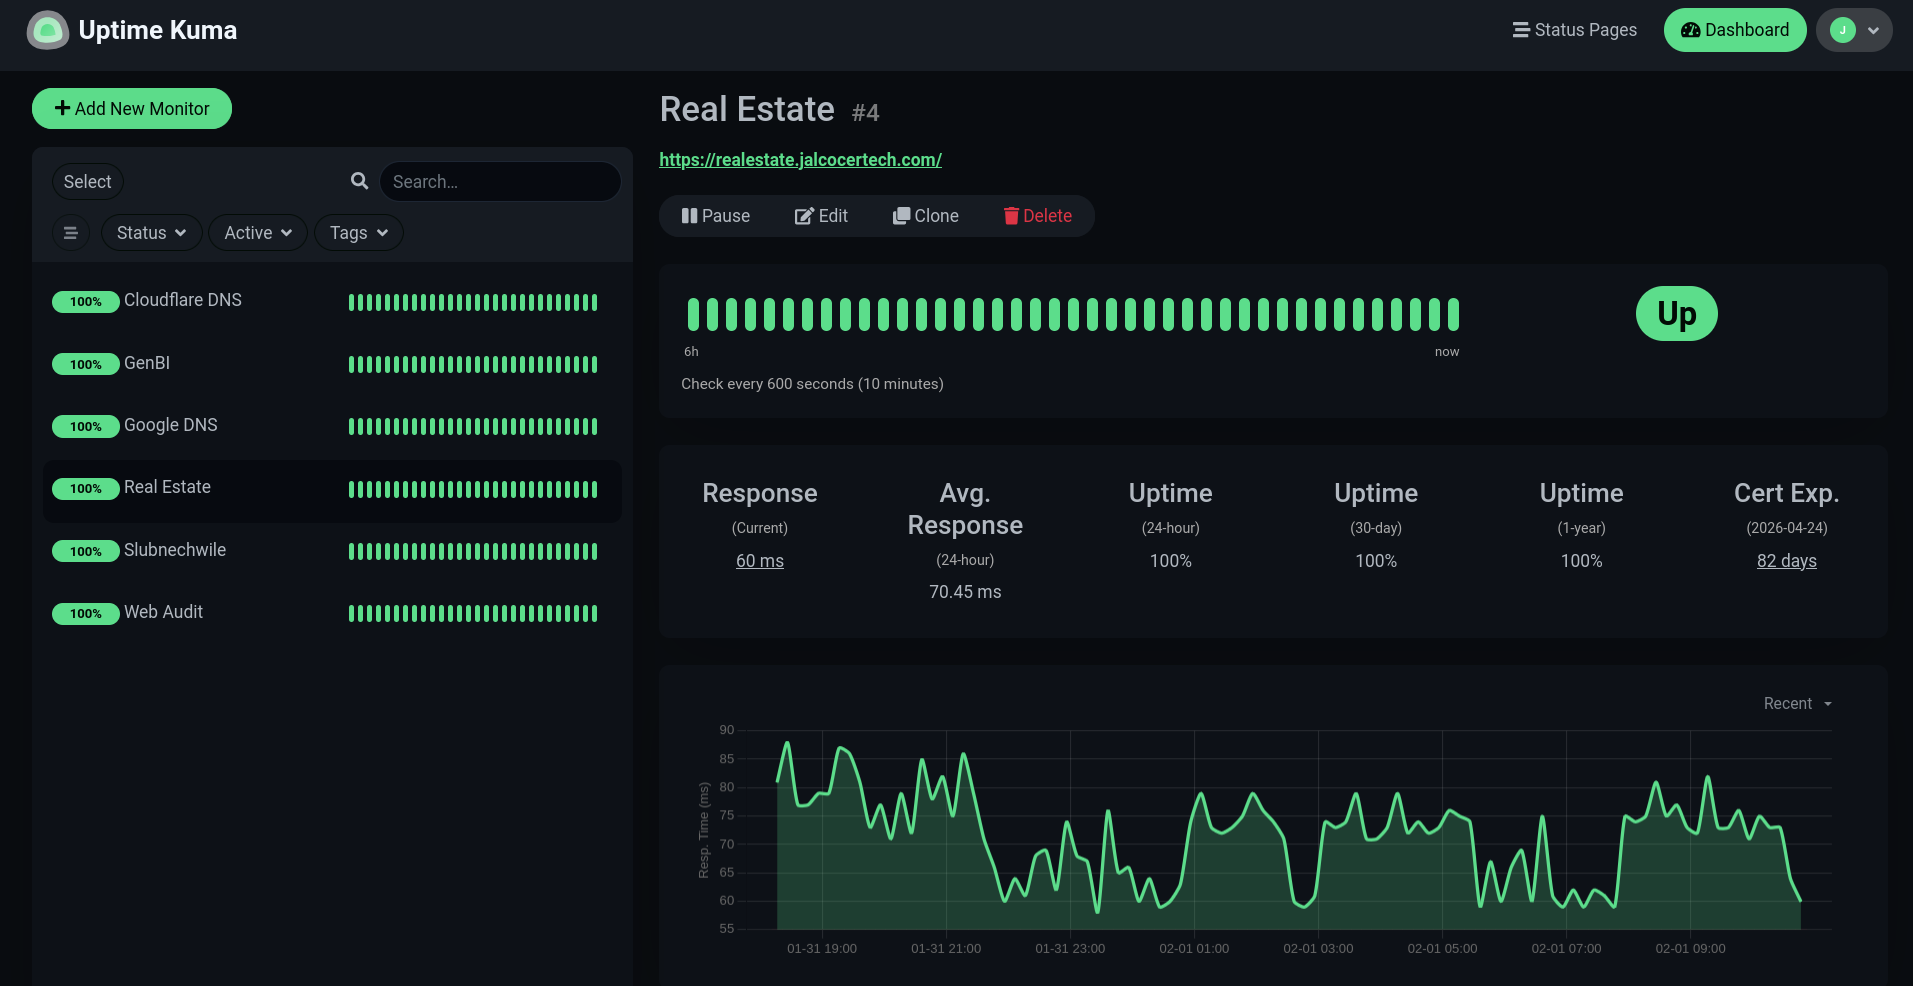The width and height of the screenshot is (1913, 986).
Task: Open the realestate.jalcocertech.com link
Action: click(800, 160)
